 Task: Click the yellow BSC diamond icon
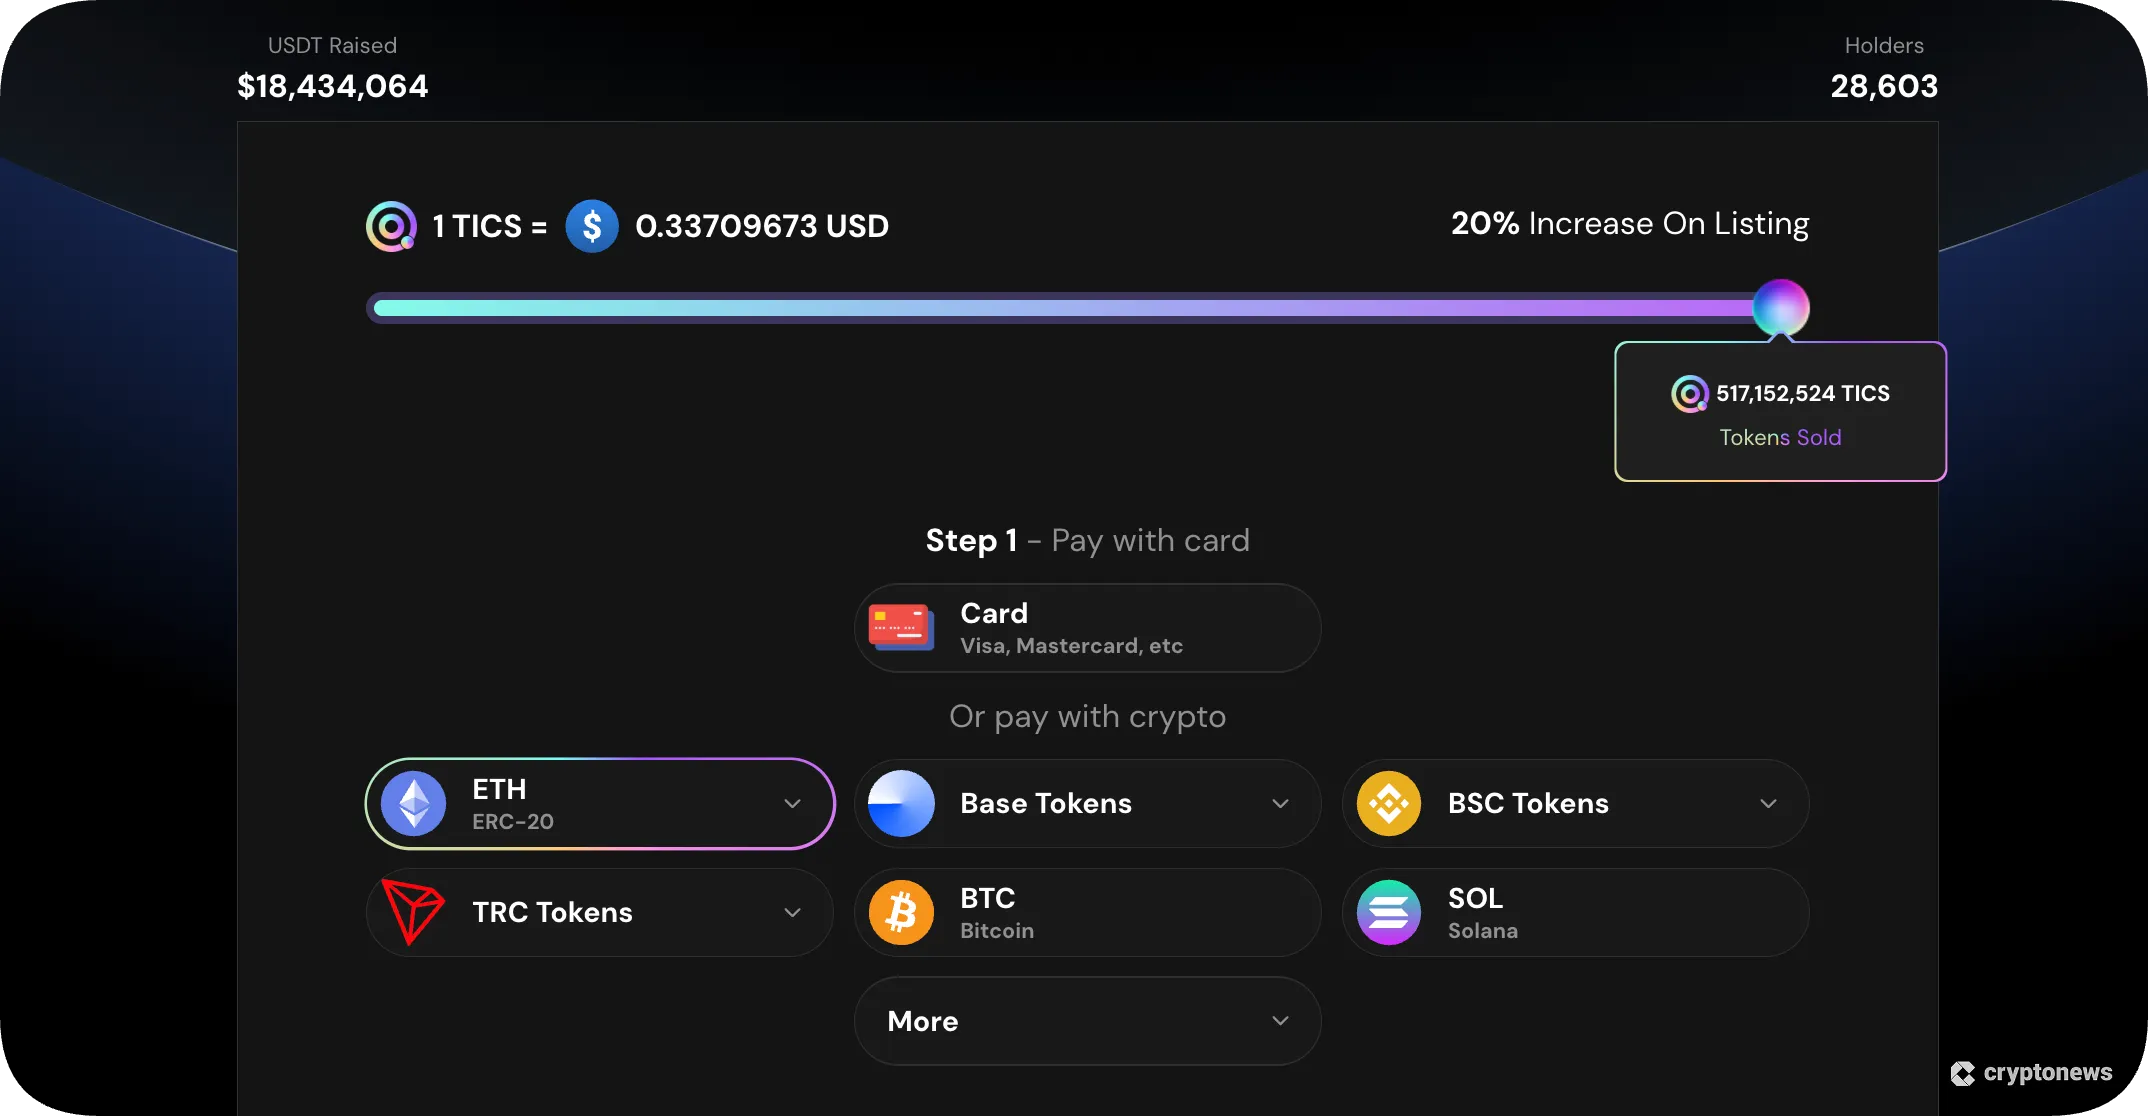(1389, 803)
